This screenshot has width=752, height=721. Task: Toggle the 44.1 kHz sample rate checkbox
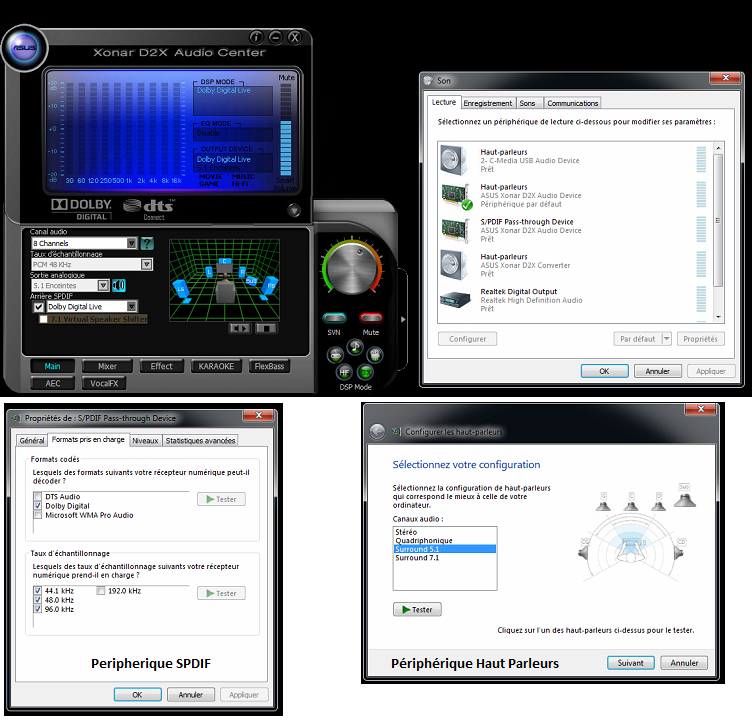[x=37, y=591]
